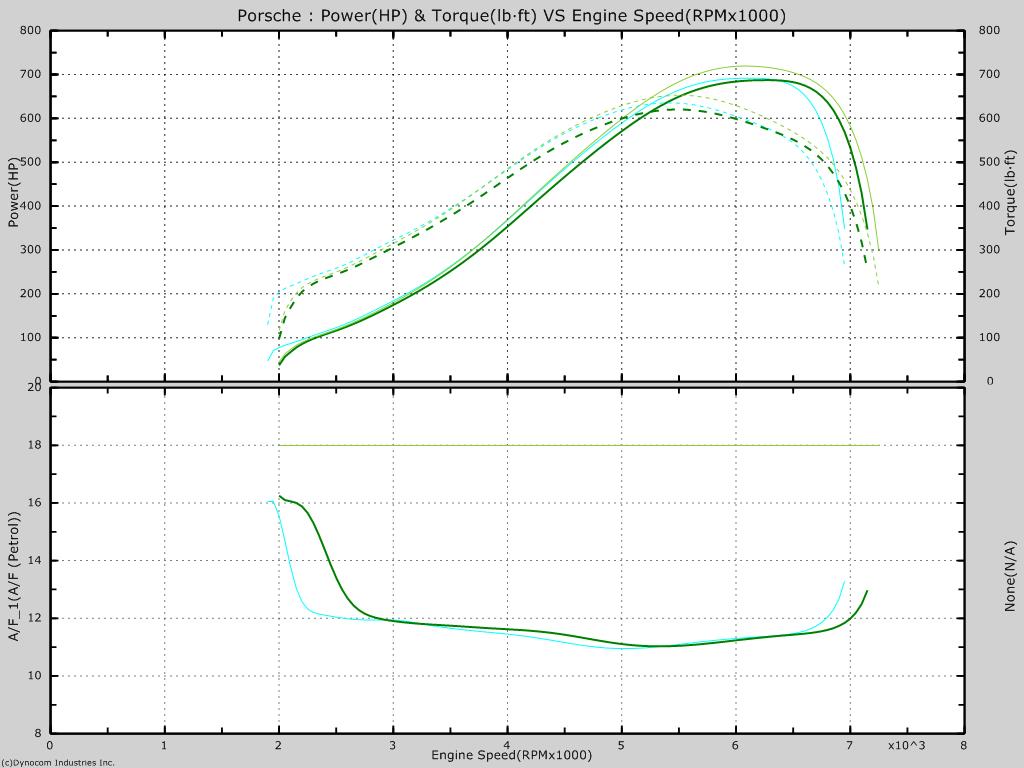Click the 800 tick label on the Power axis

31,30
